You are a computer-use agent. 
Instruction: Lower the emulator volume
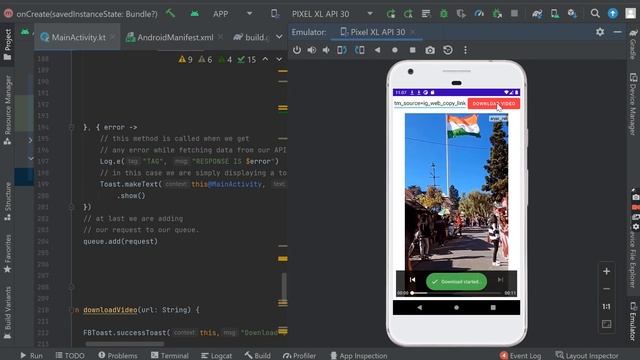(x=326, y=50)
